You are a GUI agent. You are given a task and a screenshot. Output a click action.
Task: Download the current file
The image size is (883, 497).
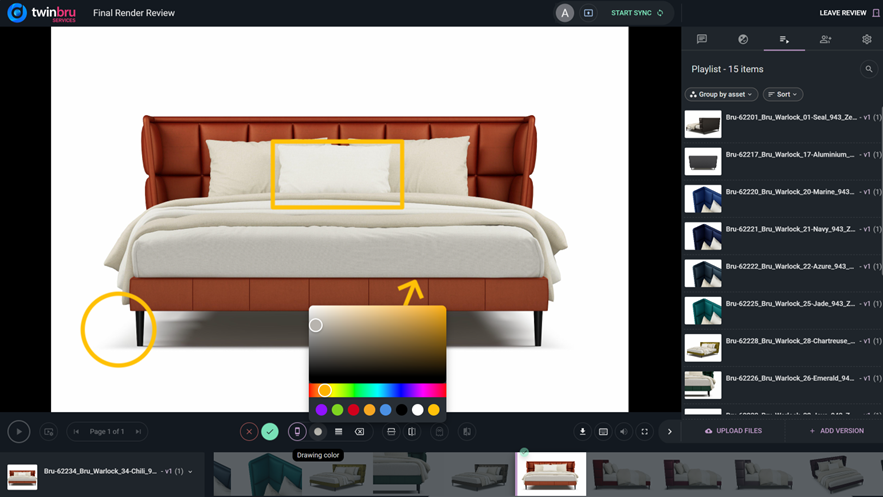tap(582, 432)
